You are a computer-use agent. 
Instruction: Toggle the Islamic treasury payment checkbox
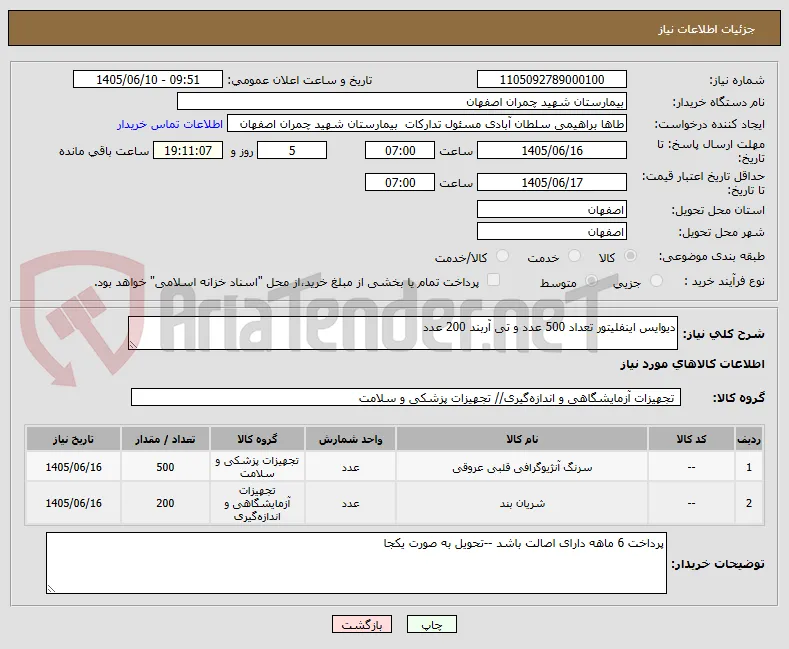[x=494, y=280]
